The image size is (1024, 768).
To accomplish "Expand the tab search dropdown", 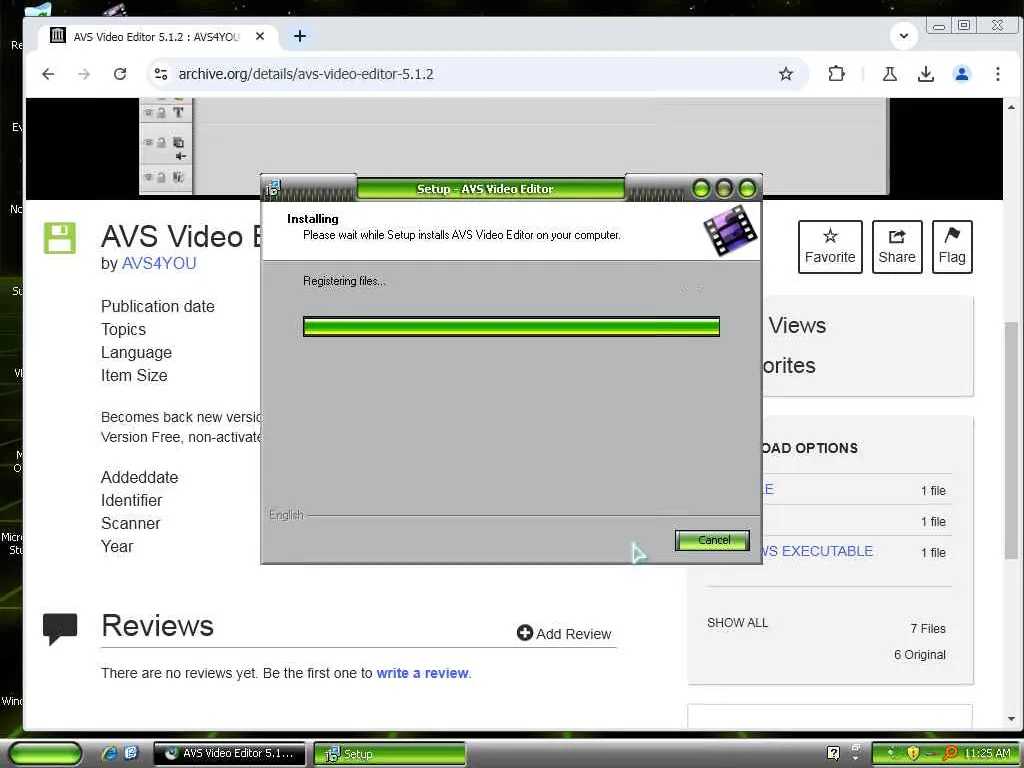I will tap(904, 36).
